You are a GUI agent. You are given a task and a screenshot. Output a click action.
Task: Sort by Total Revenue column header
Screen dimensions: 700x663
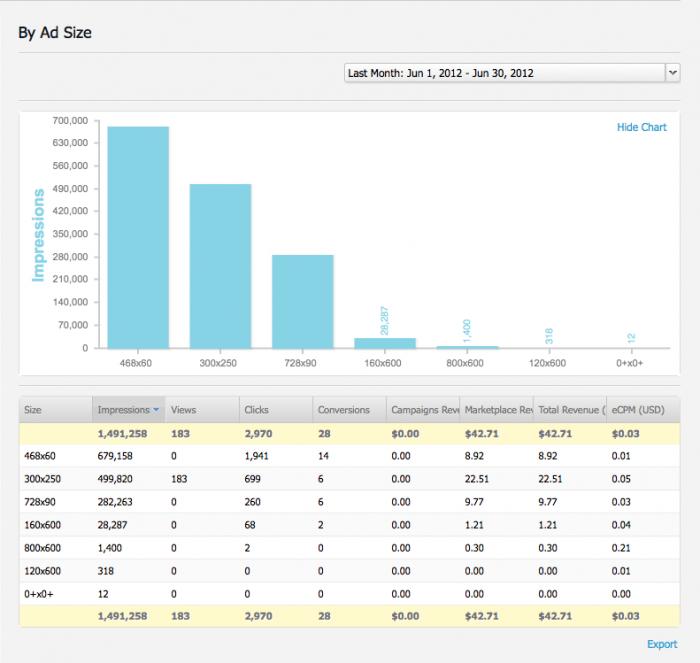[x=568, y=409]
